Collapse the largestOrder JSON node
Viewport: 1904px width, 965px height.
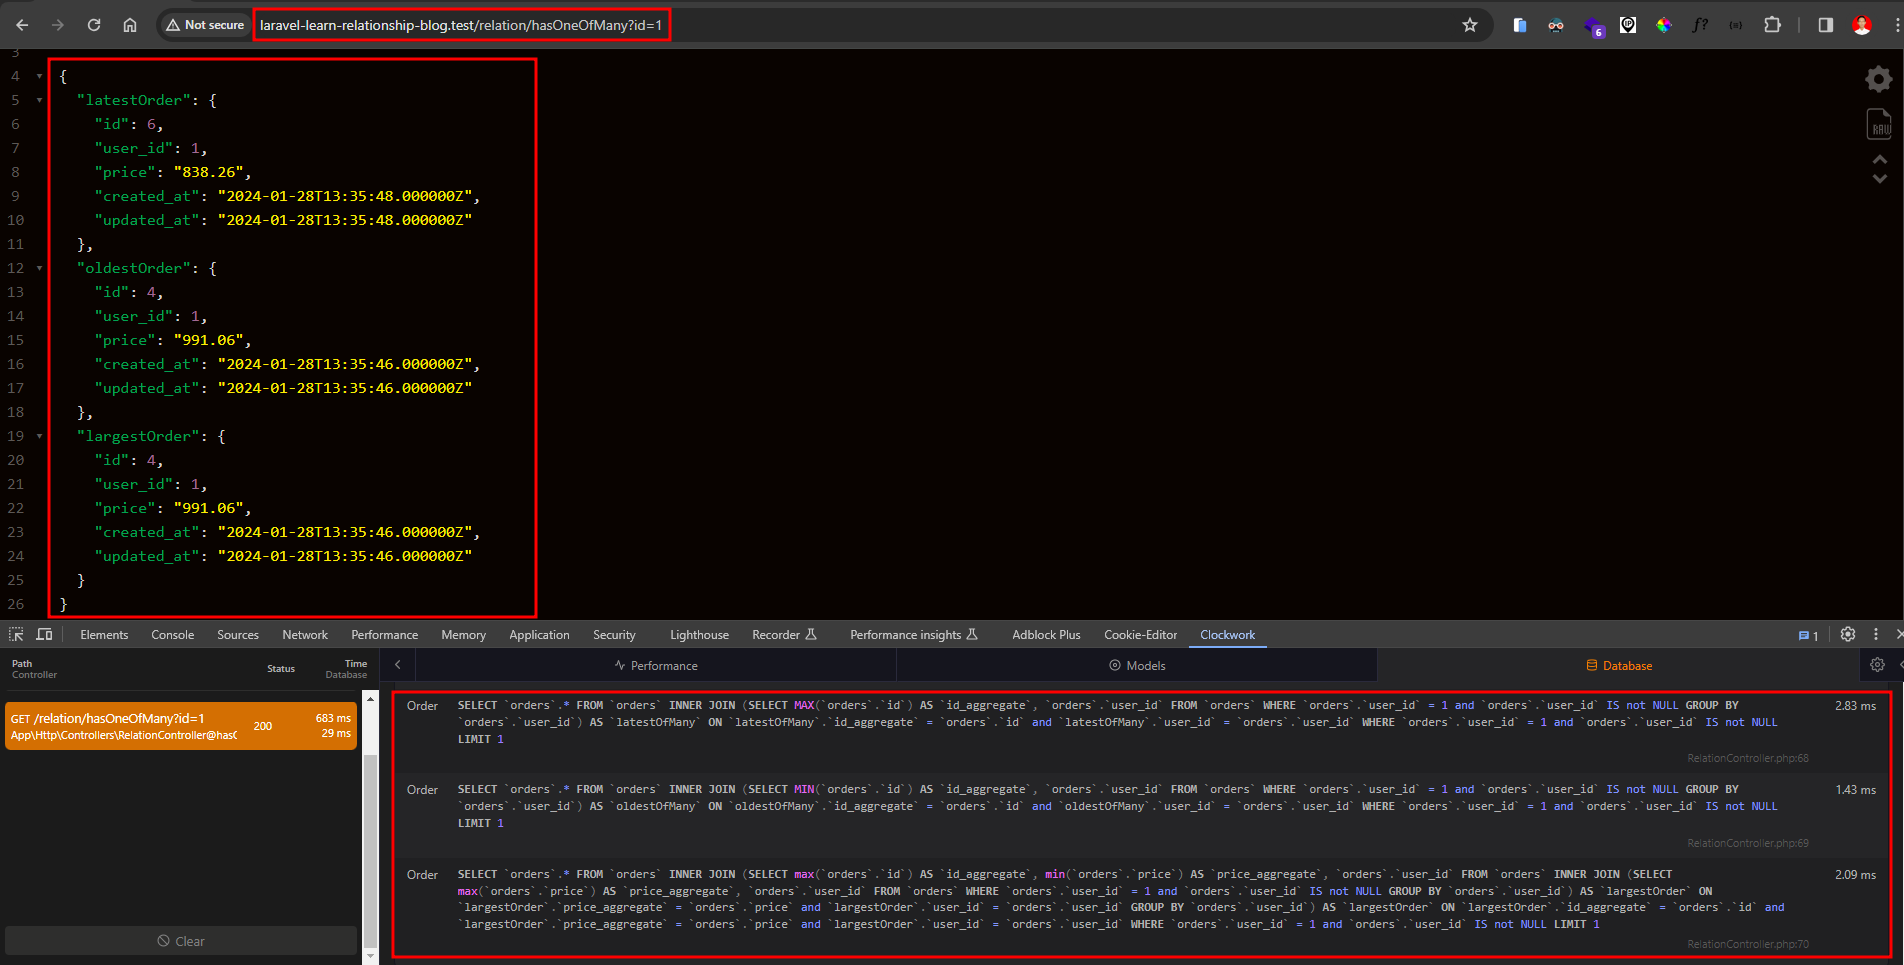tap(39, 436)
